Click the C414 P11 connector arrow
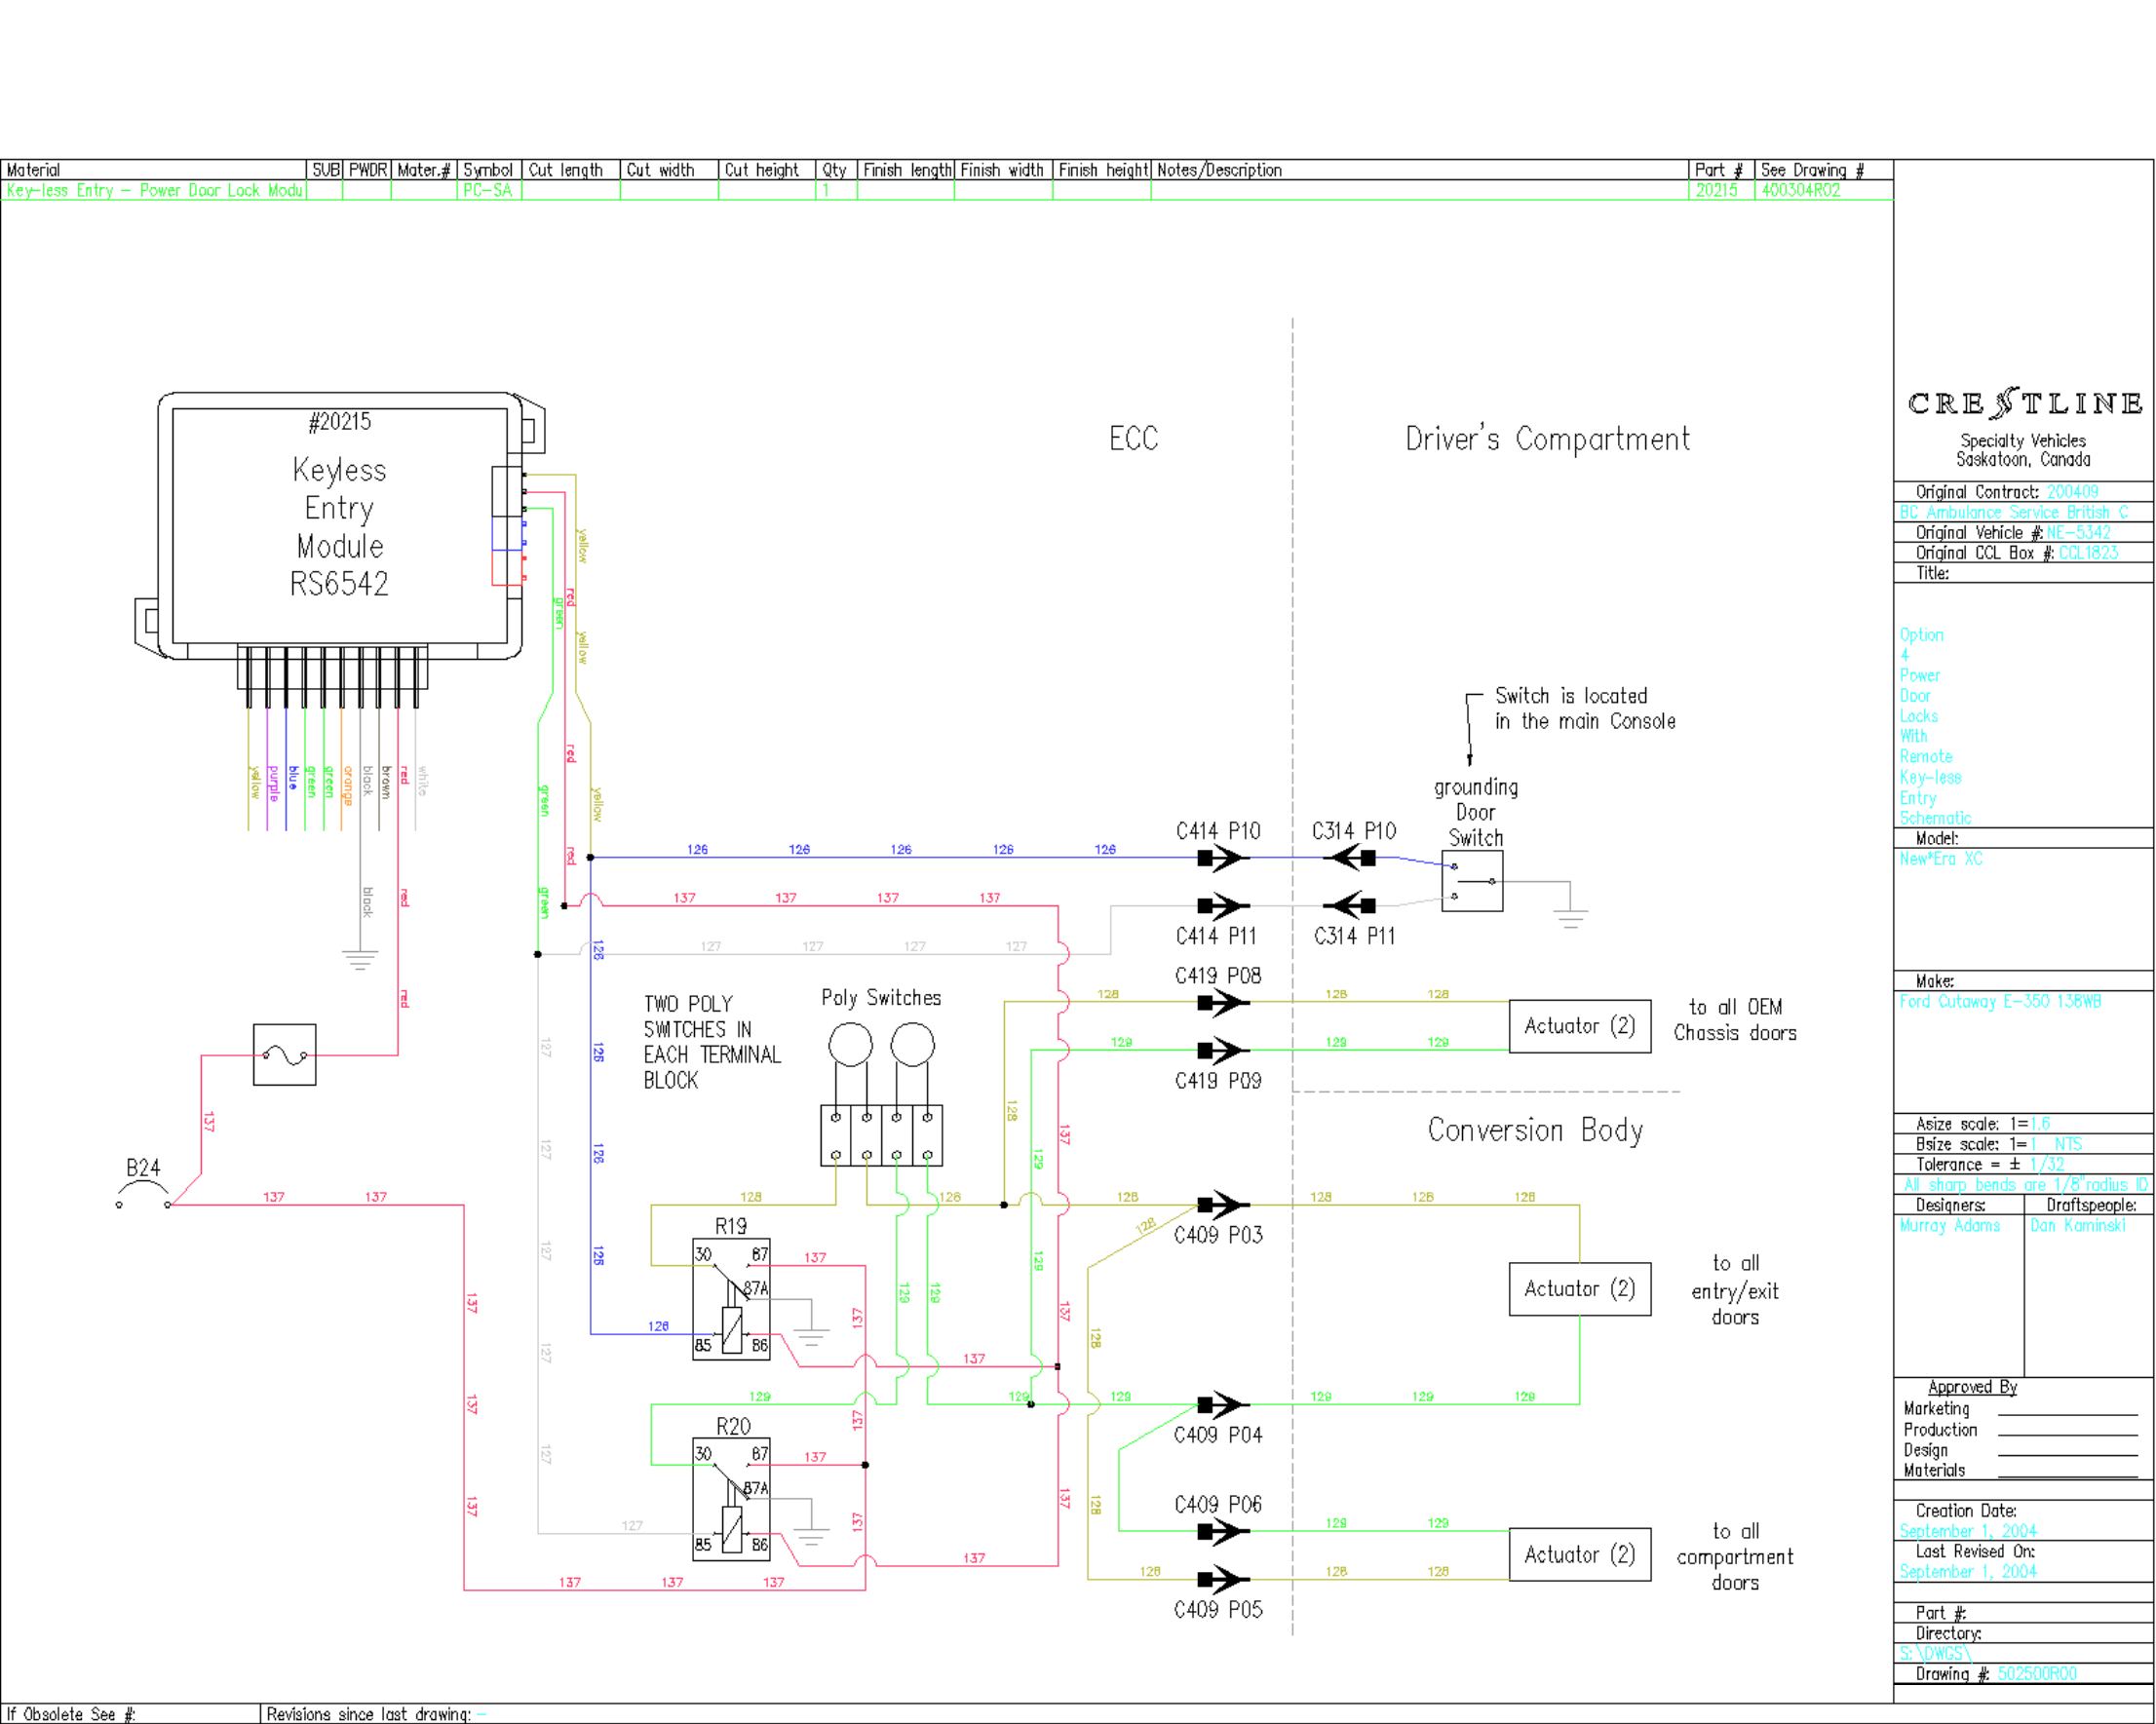 point(1223,906)
